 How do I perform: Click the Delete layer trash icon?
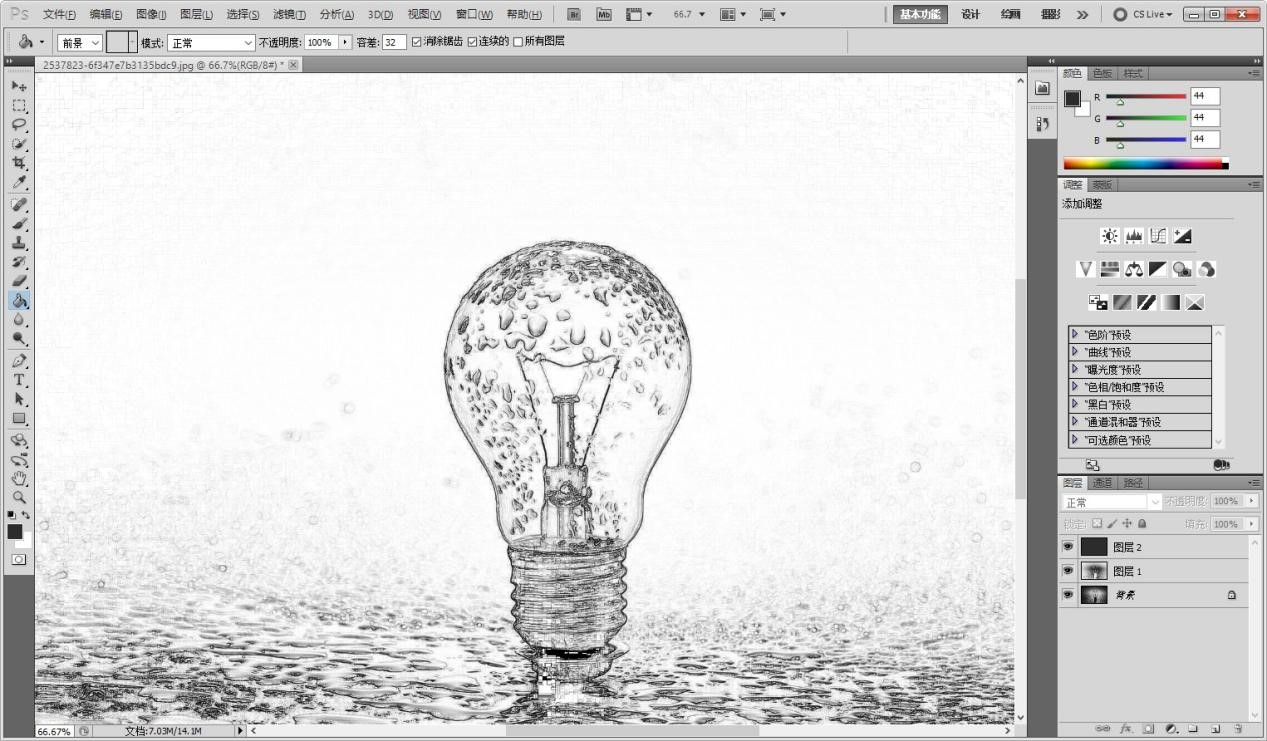pyautogui.click(x=1237, y=730)
